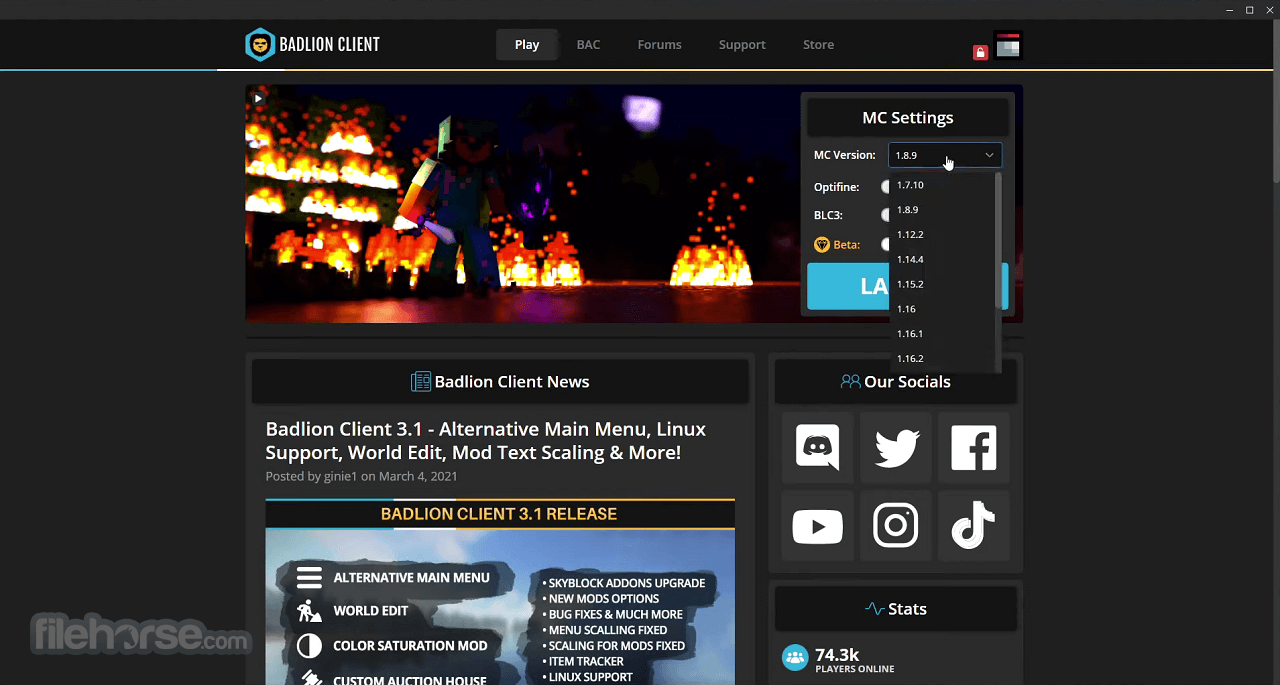The width and height of the screenshot is (1280, 685).
Task: Open the Facebook social link
Action: (974, 447)
